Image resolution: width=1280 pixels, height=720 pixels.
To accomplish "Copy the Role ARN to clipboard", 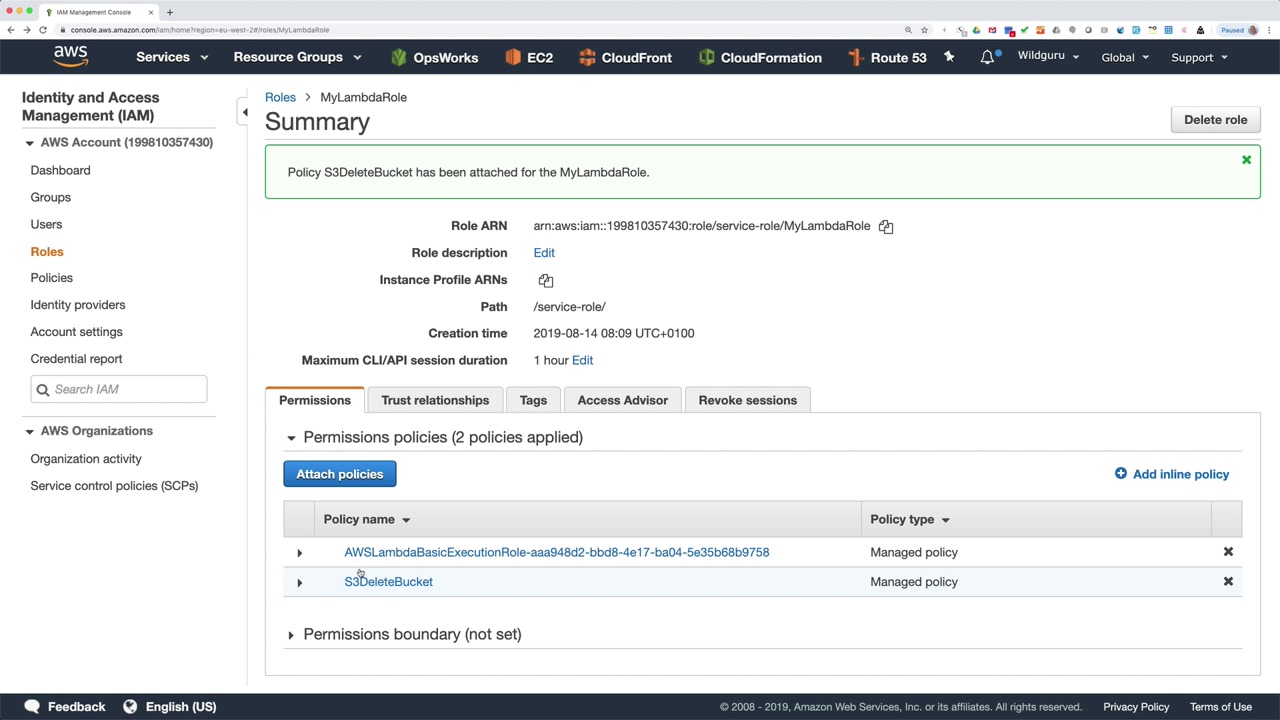I will click(886, 227).
